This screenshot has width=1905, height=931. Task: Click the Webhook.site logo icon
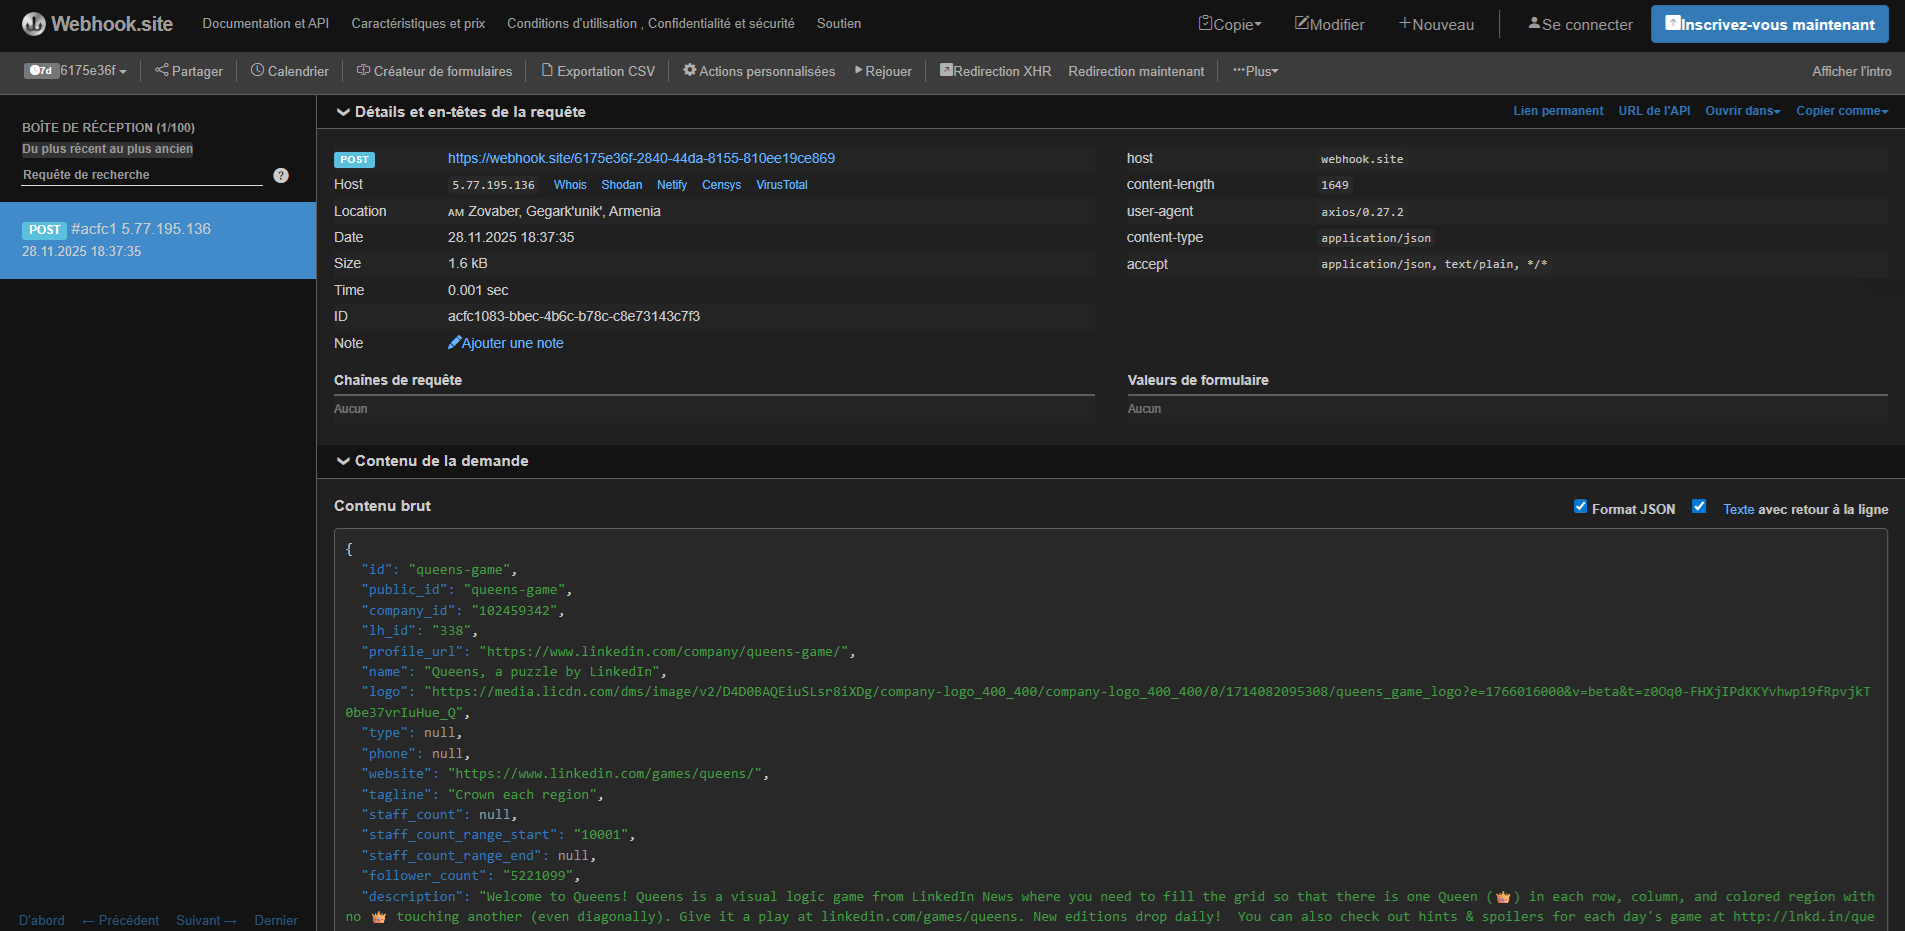34,24
